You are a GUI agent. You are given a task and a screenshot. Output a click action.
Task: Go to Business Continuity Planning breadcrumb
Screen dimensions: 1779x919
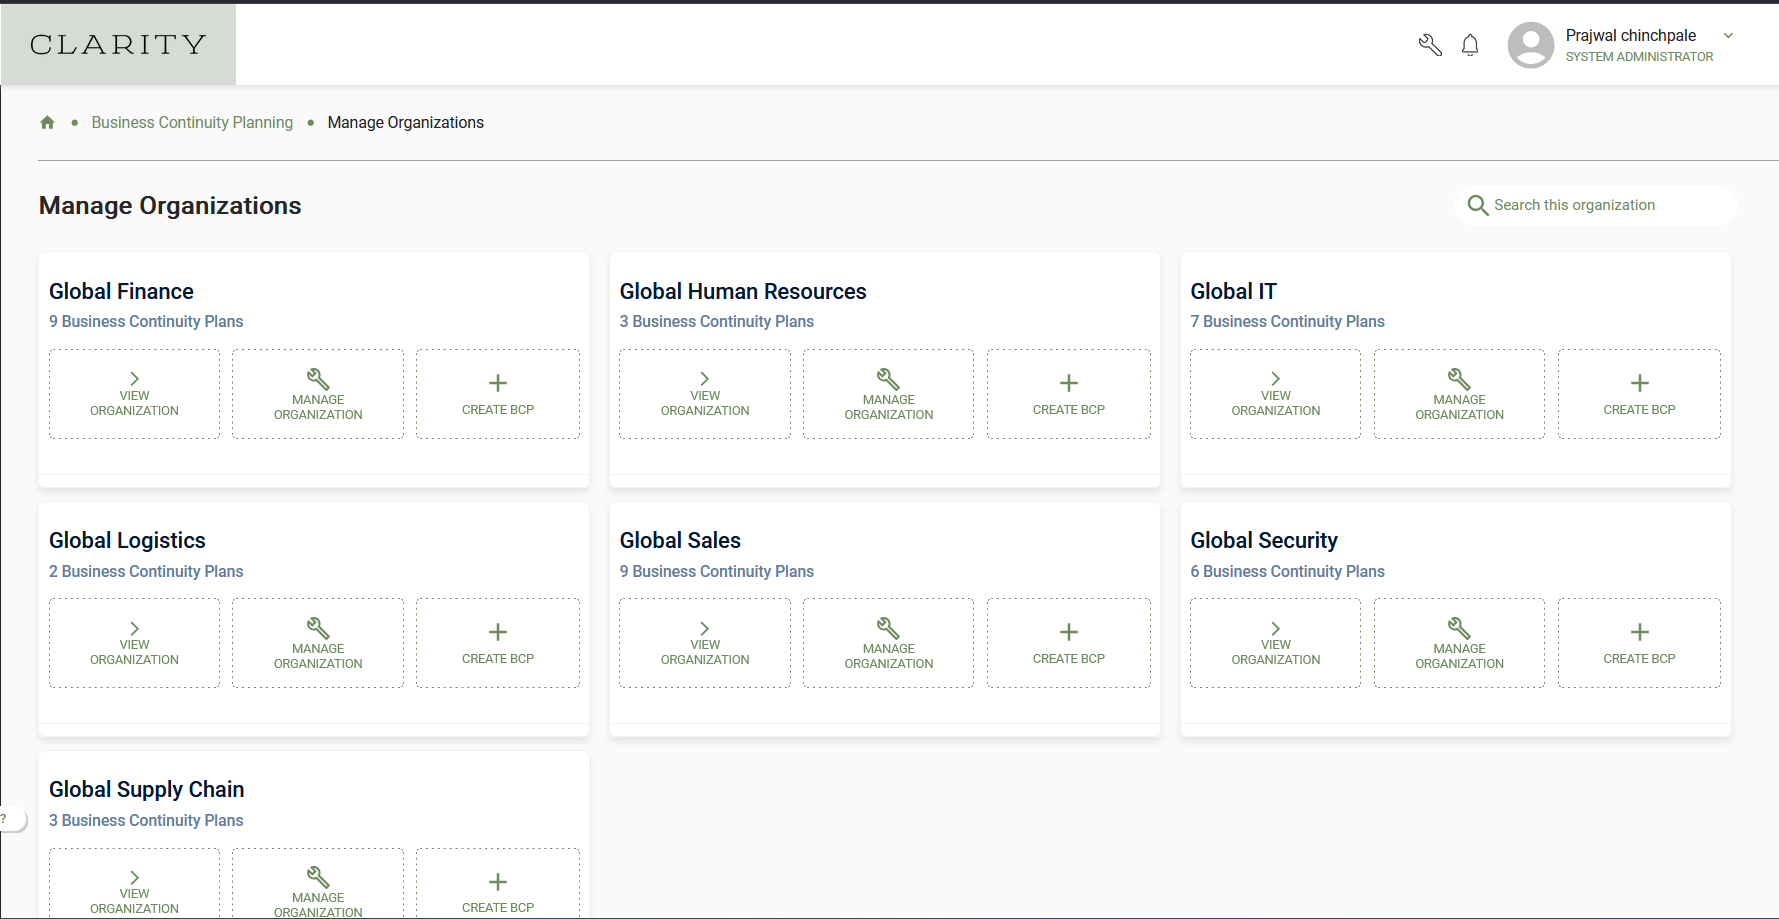click(192, 122)
